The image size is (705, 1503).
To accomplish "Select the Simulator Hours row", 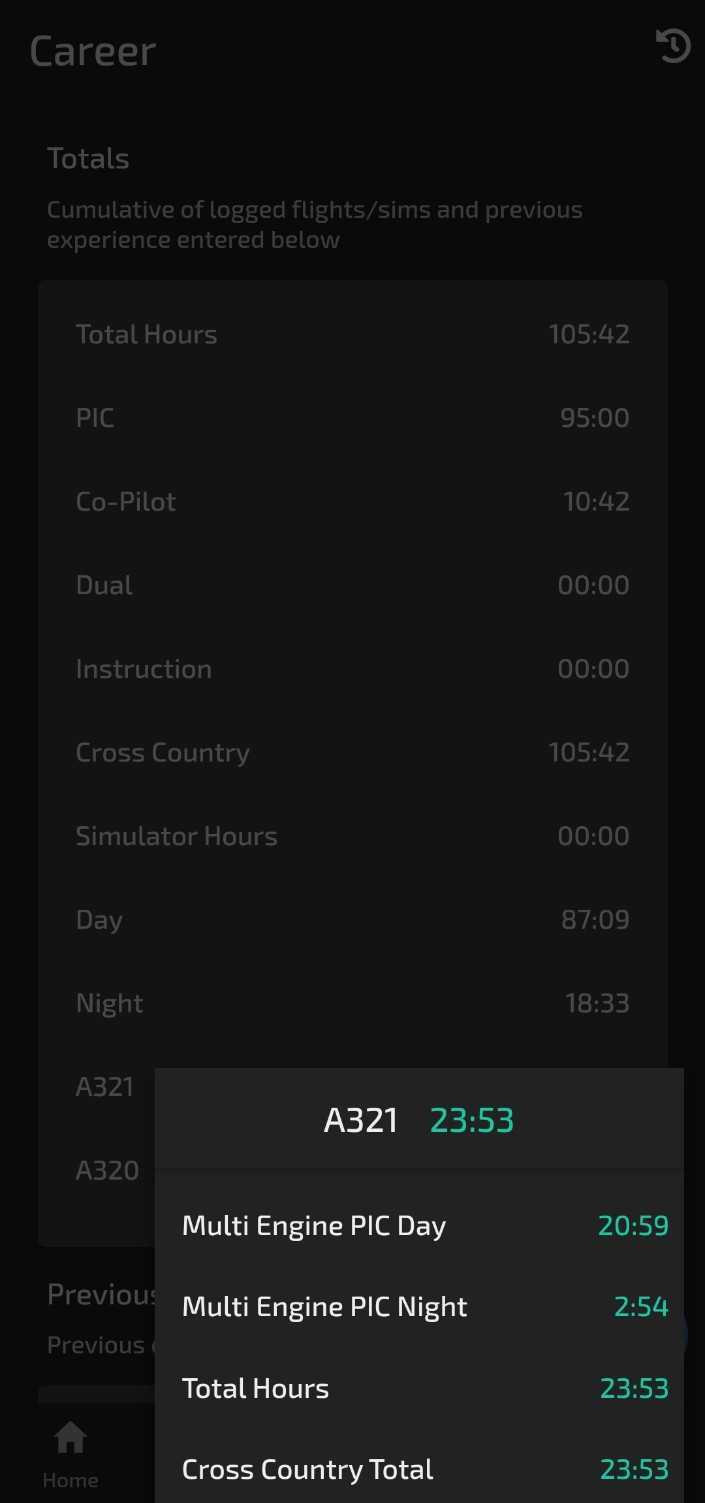I will click(x=352, y=836).
